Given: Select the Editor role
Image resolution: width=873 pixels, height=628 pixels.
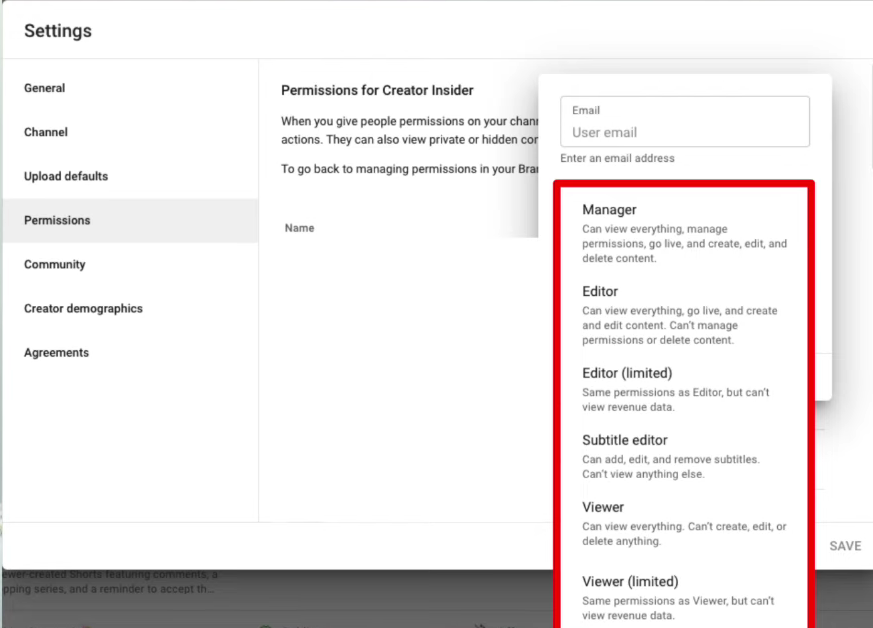Looking at the screenshot, I should [x=684, y=315].
